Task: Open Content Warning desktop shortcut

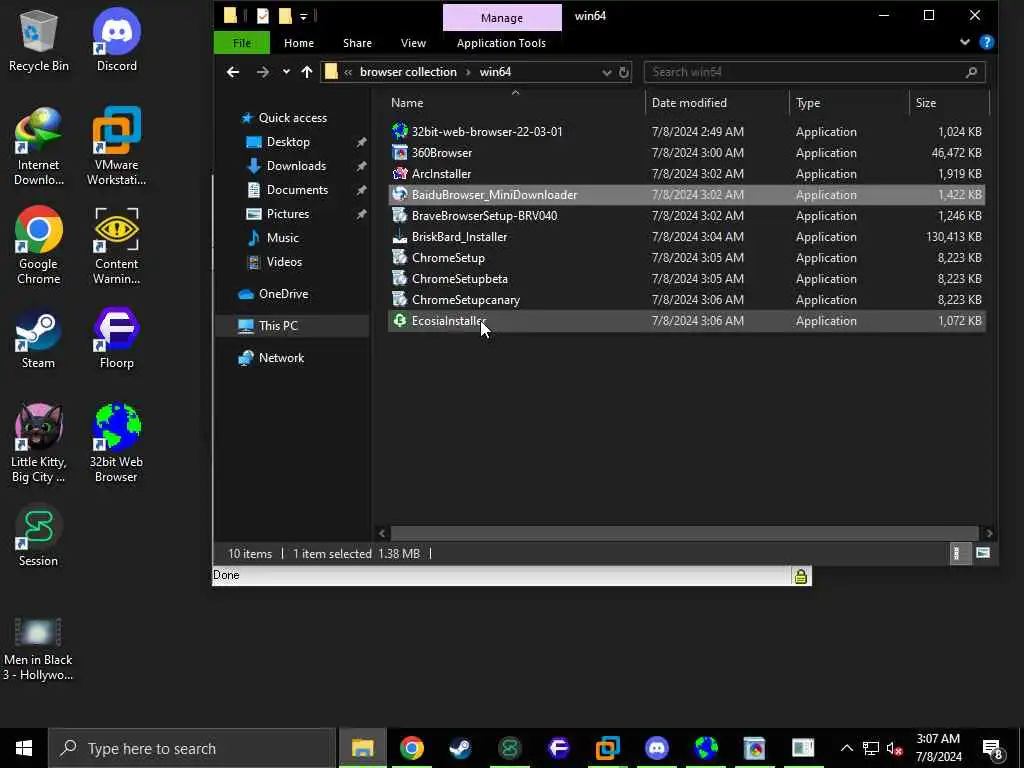Action: tap(116, 246)
